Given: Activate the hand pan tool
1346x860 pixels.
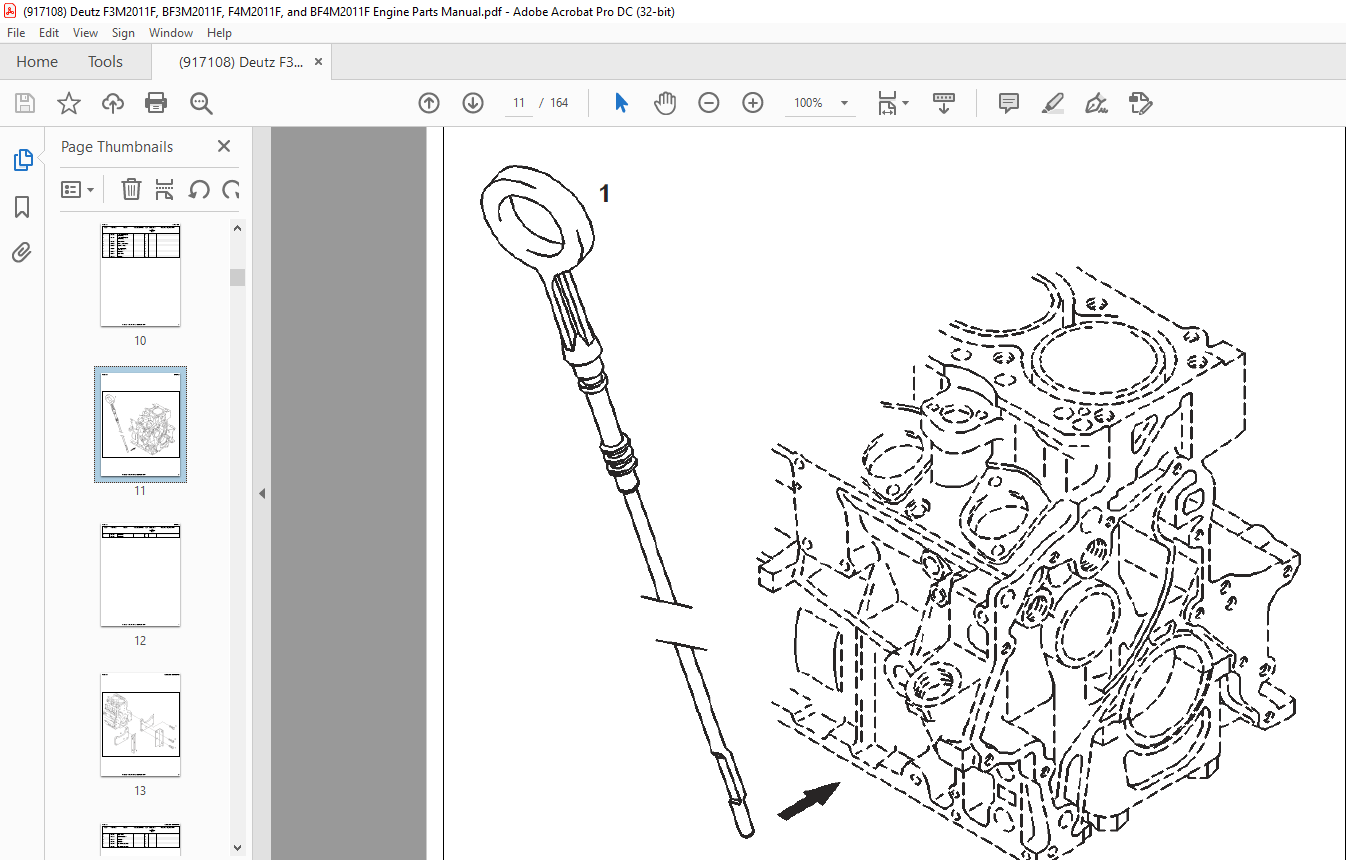Looking at the screenshot, I should 665,103.
